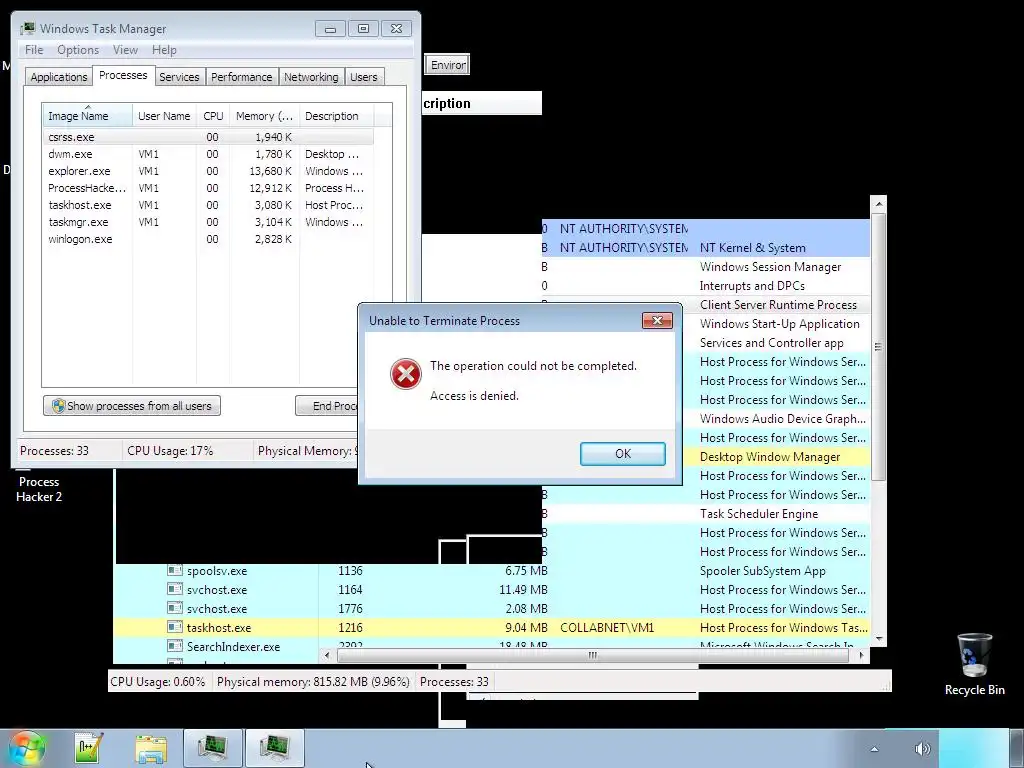Click Show processes from all users button

pyautogui.click(x=132, y=406)
